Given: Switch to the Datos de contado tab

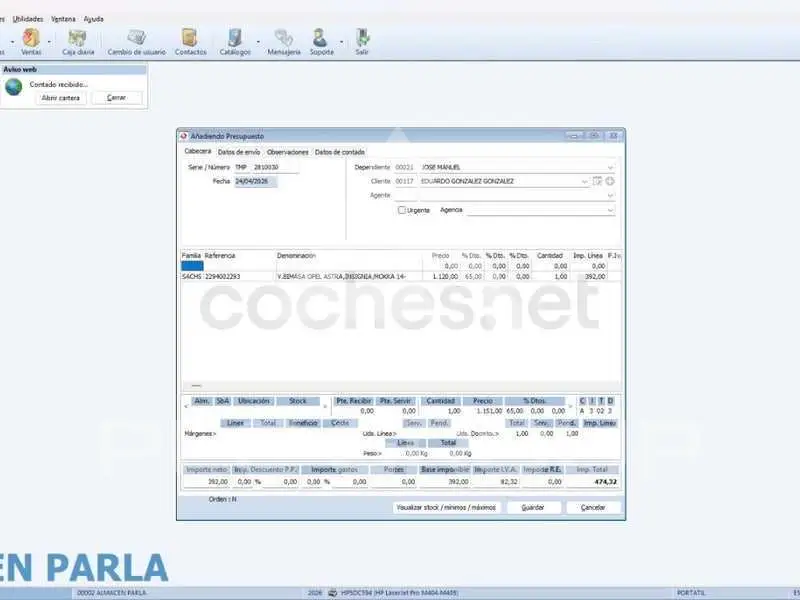Looking at the screenshot, I should 340,152.
